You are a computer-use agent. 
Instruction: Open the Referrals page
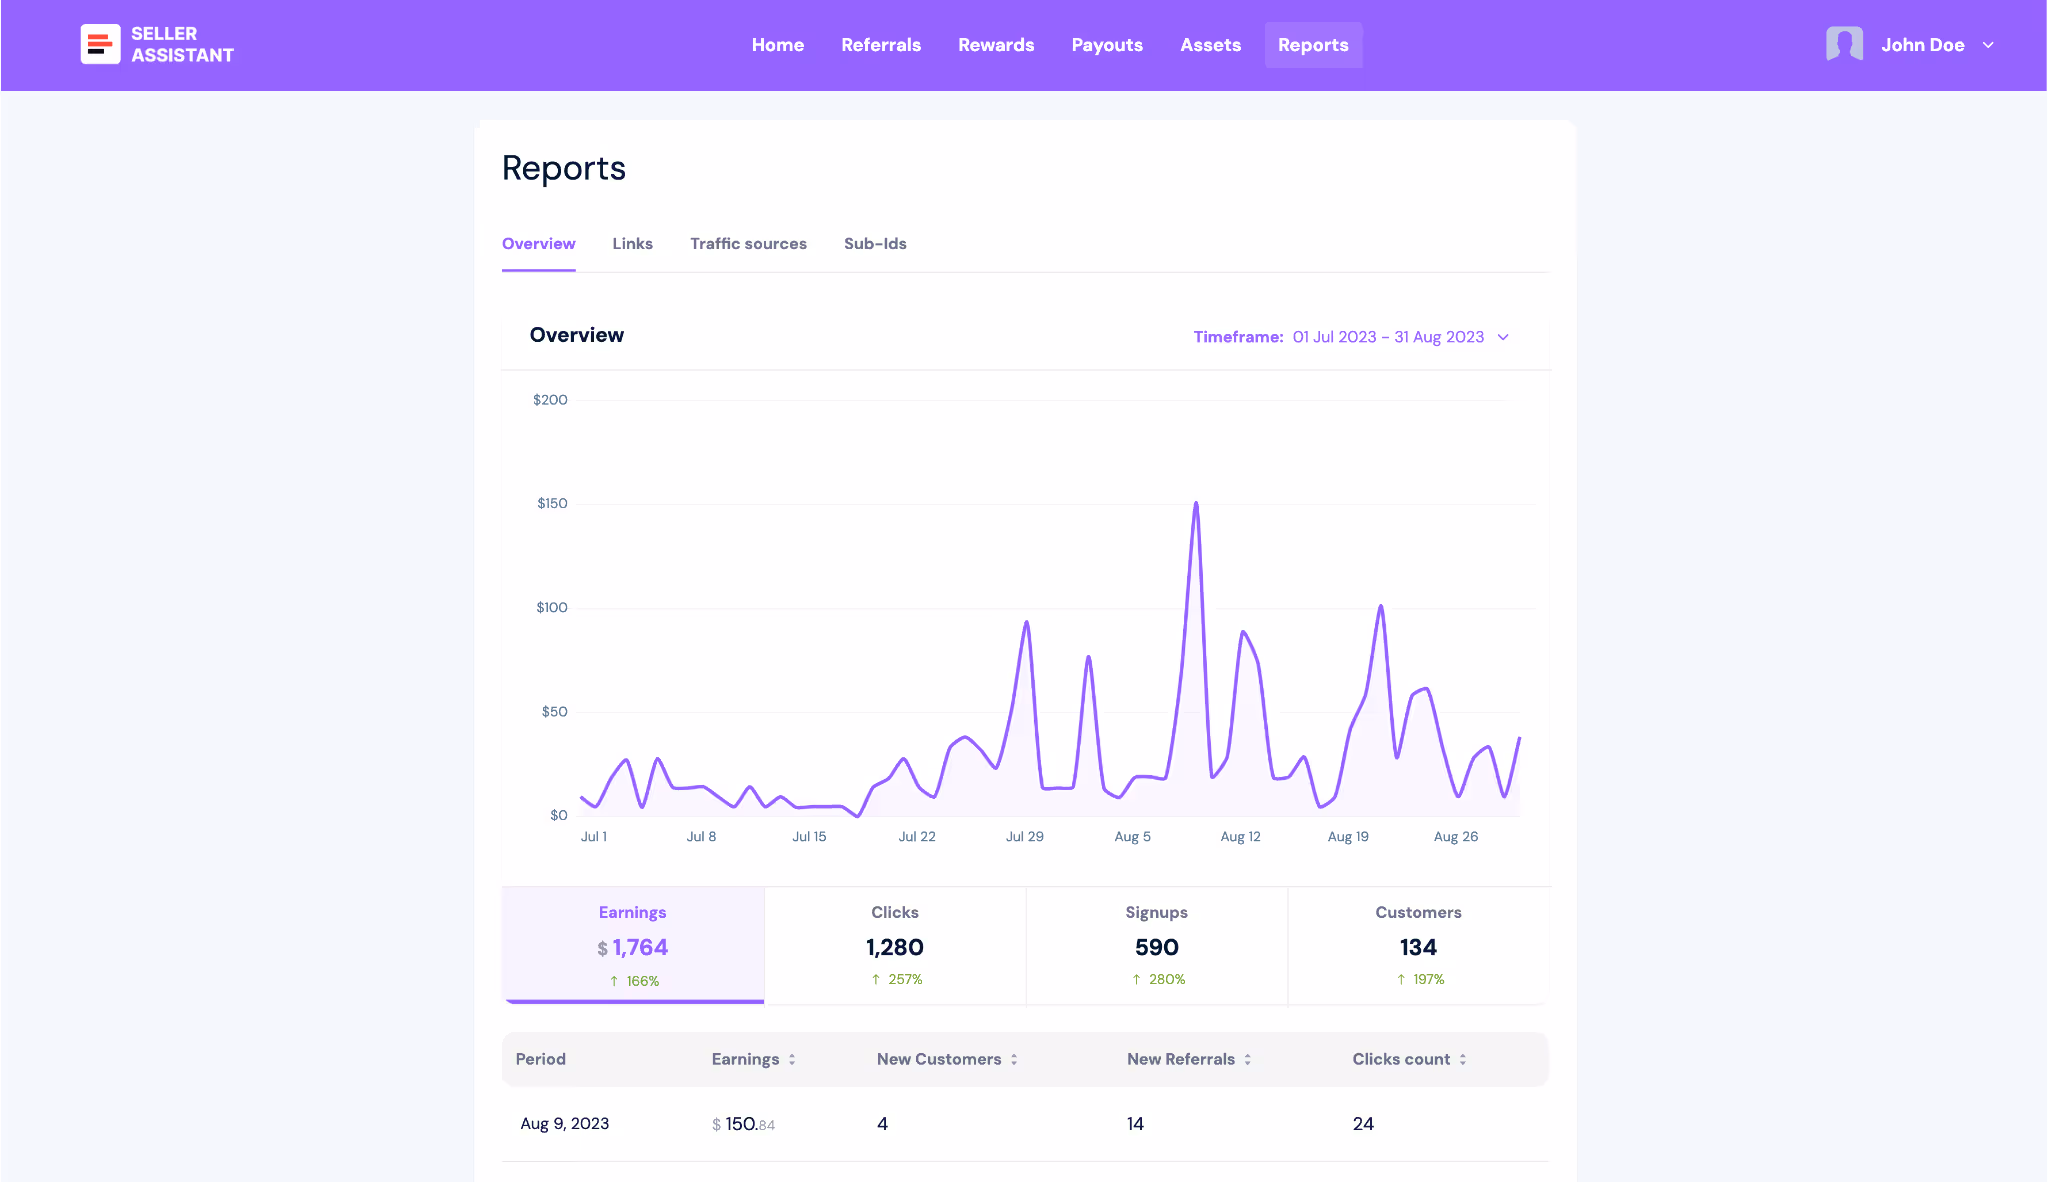coord(880,45)
